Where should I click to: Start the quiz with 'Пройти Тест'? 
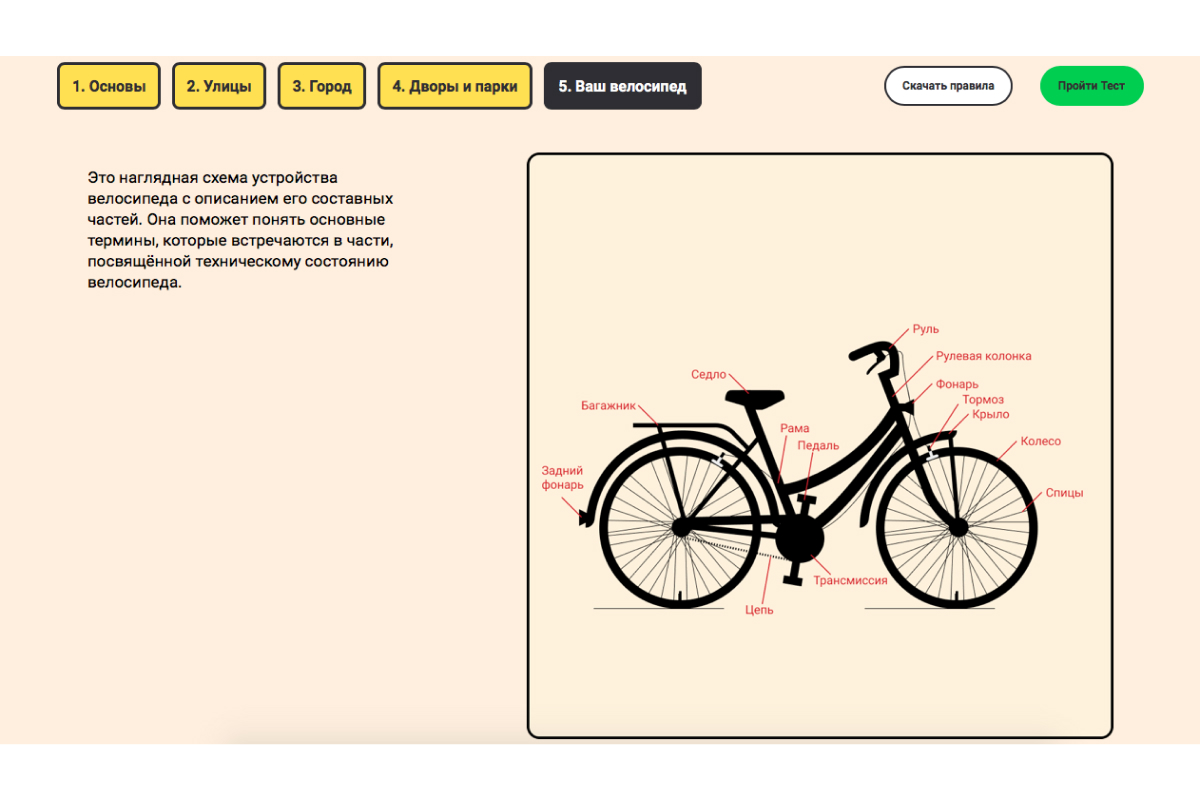tap(1091, 86)
